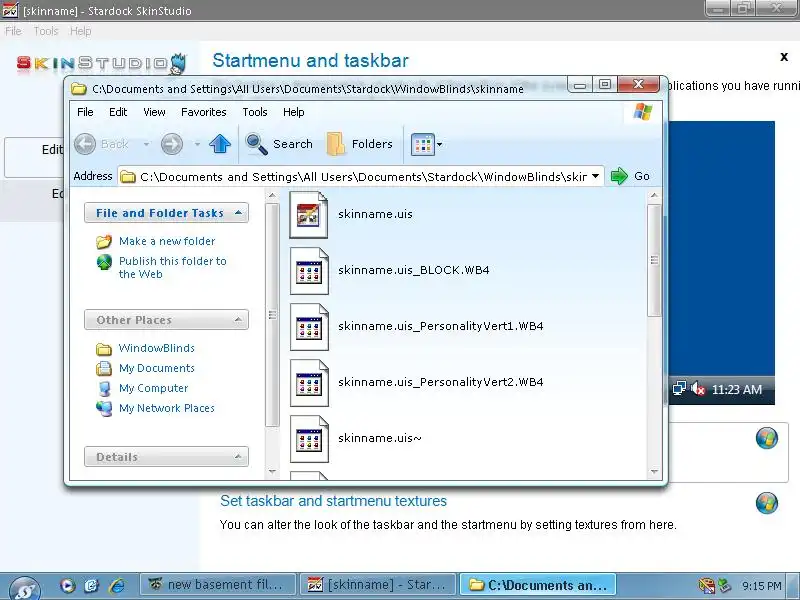Screen dimensions: 800x600
Task: Open WindowBlinds folder link
Action: point(157,348)
